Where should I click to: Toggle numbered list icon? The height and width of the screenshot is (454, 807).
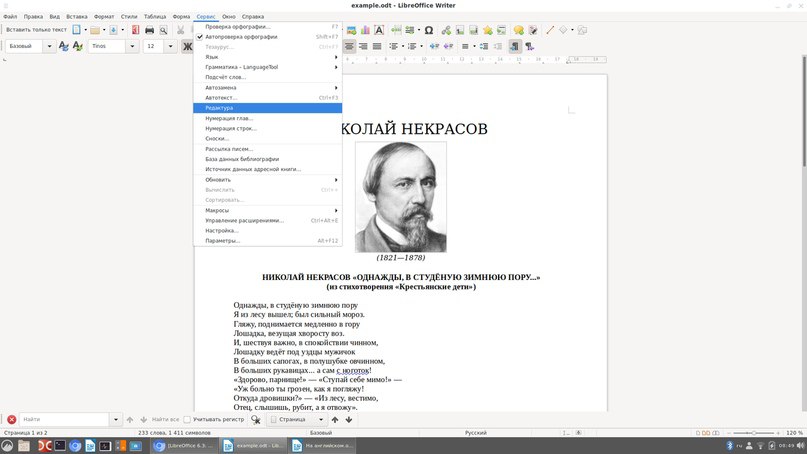click(412, 46)
